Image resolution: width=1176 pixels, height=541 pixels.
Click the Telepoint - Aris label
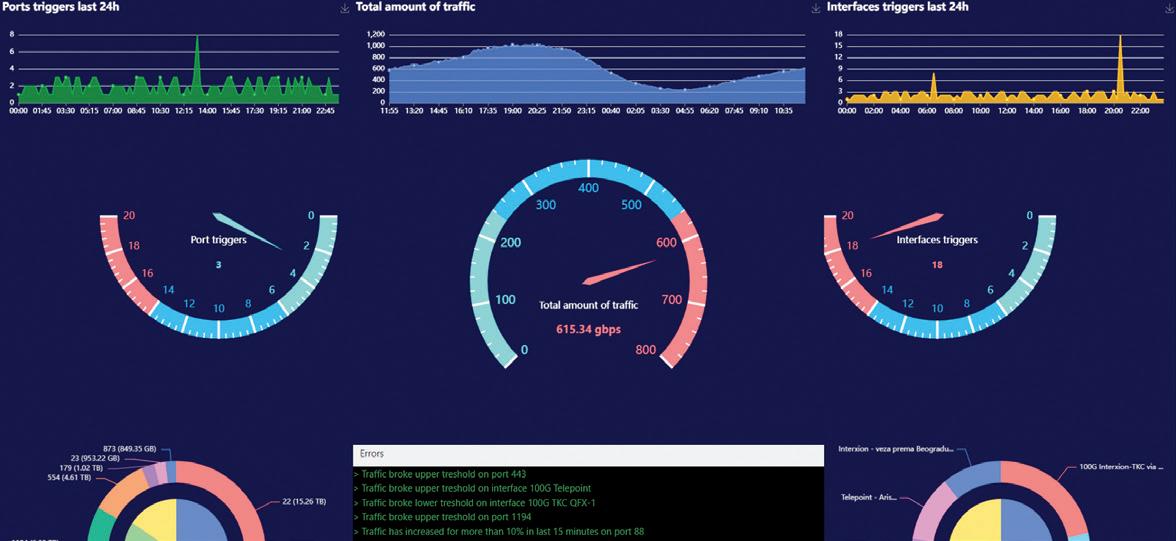click(870, 497)
